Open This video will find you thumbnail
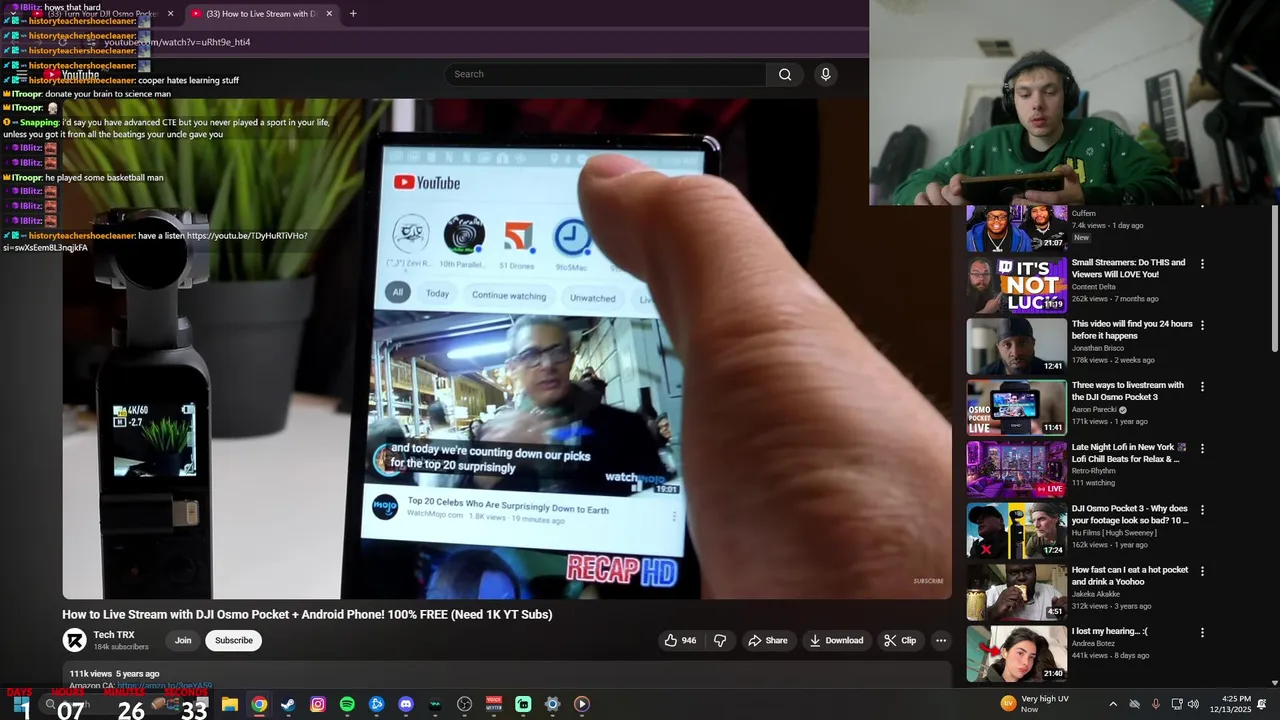Image resolution: width=1280 pixels, height=720 pixels. (x=1016, y=346)
